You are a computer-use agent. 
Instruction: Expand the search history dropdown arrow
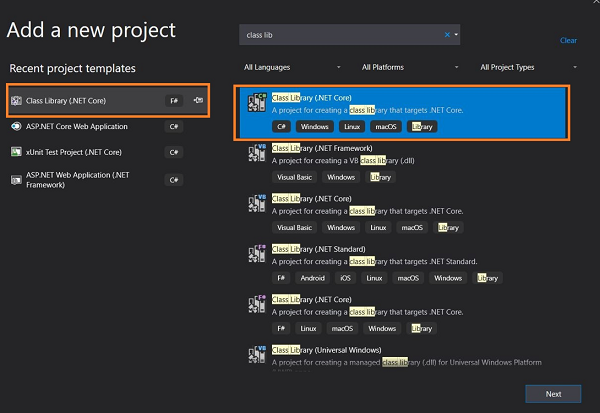point(456,34)
